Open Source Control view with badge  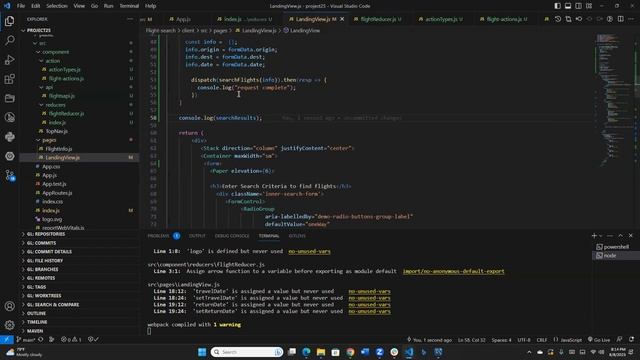[9, 176]
